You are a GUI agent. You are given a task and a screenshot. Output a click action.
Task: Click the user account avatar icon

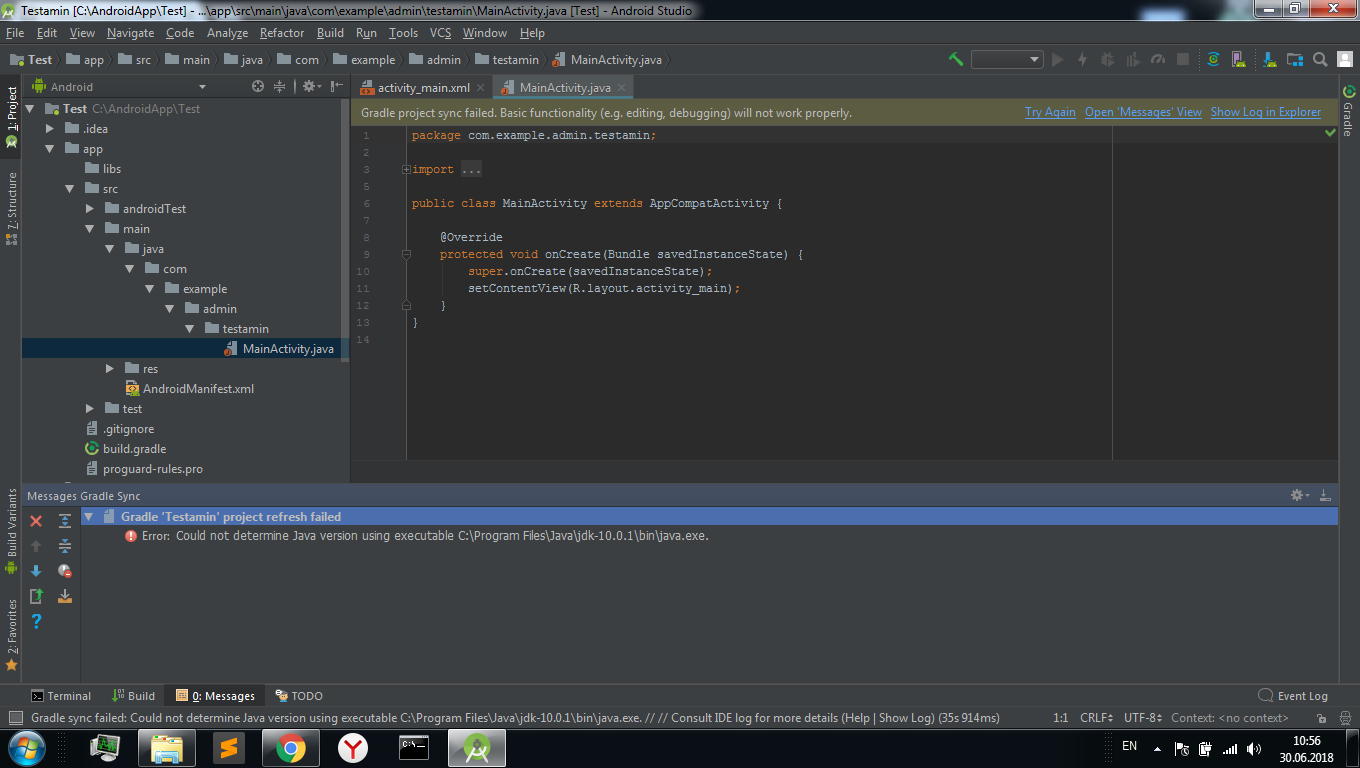1345,60
